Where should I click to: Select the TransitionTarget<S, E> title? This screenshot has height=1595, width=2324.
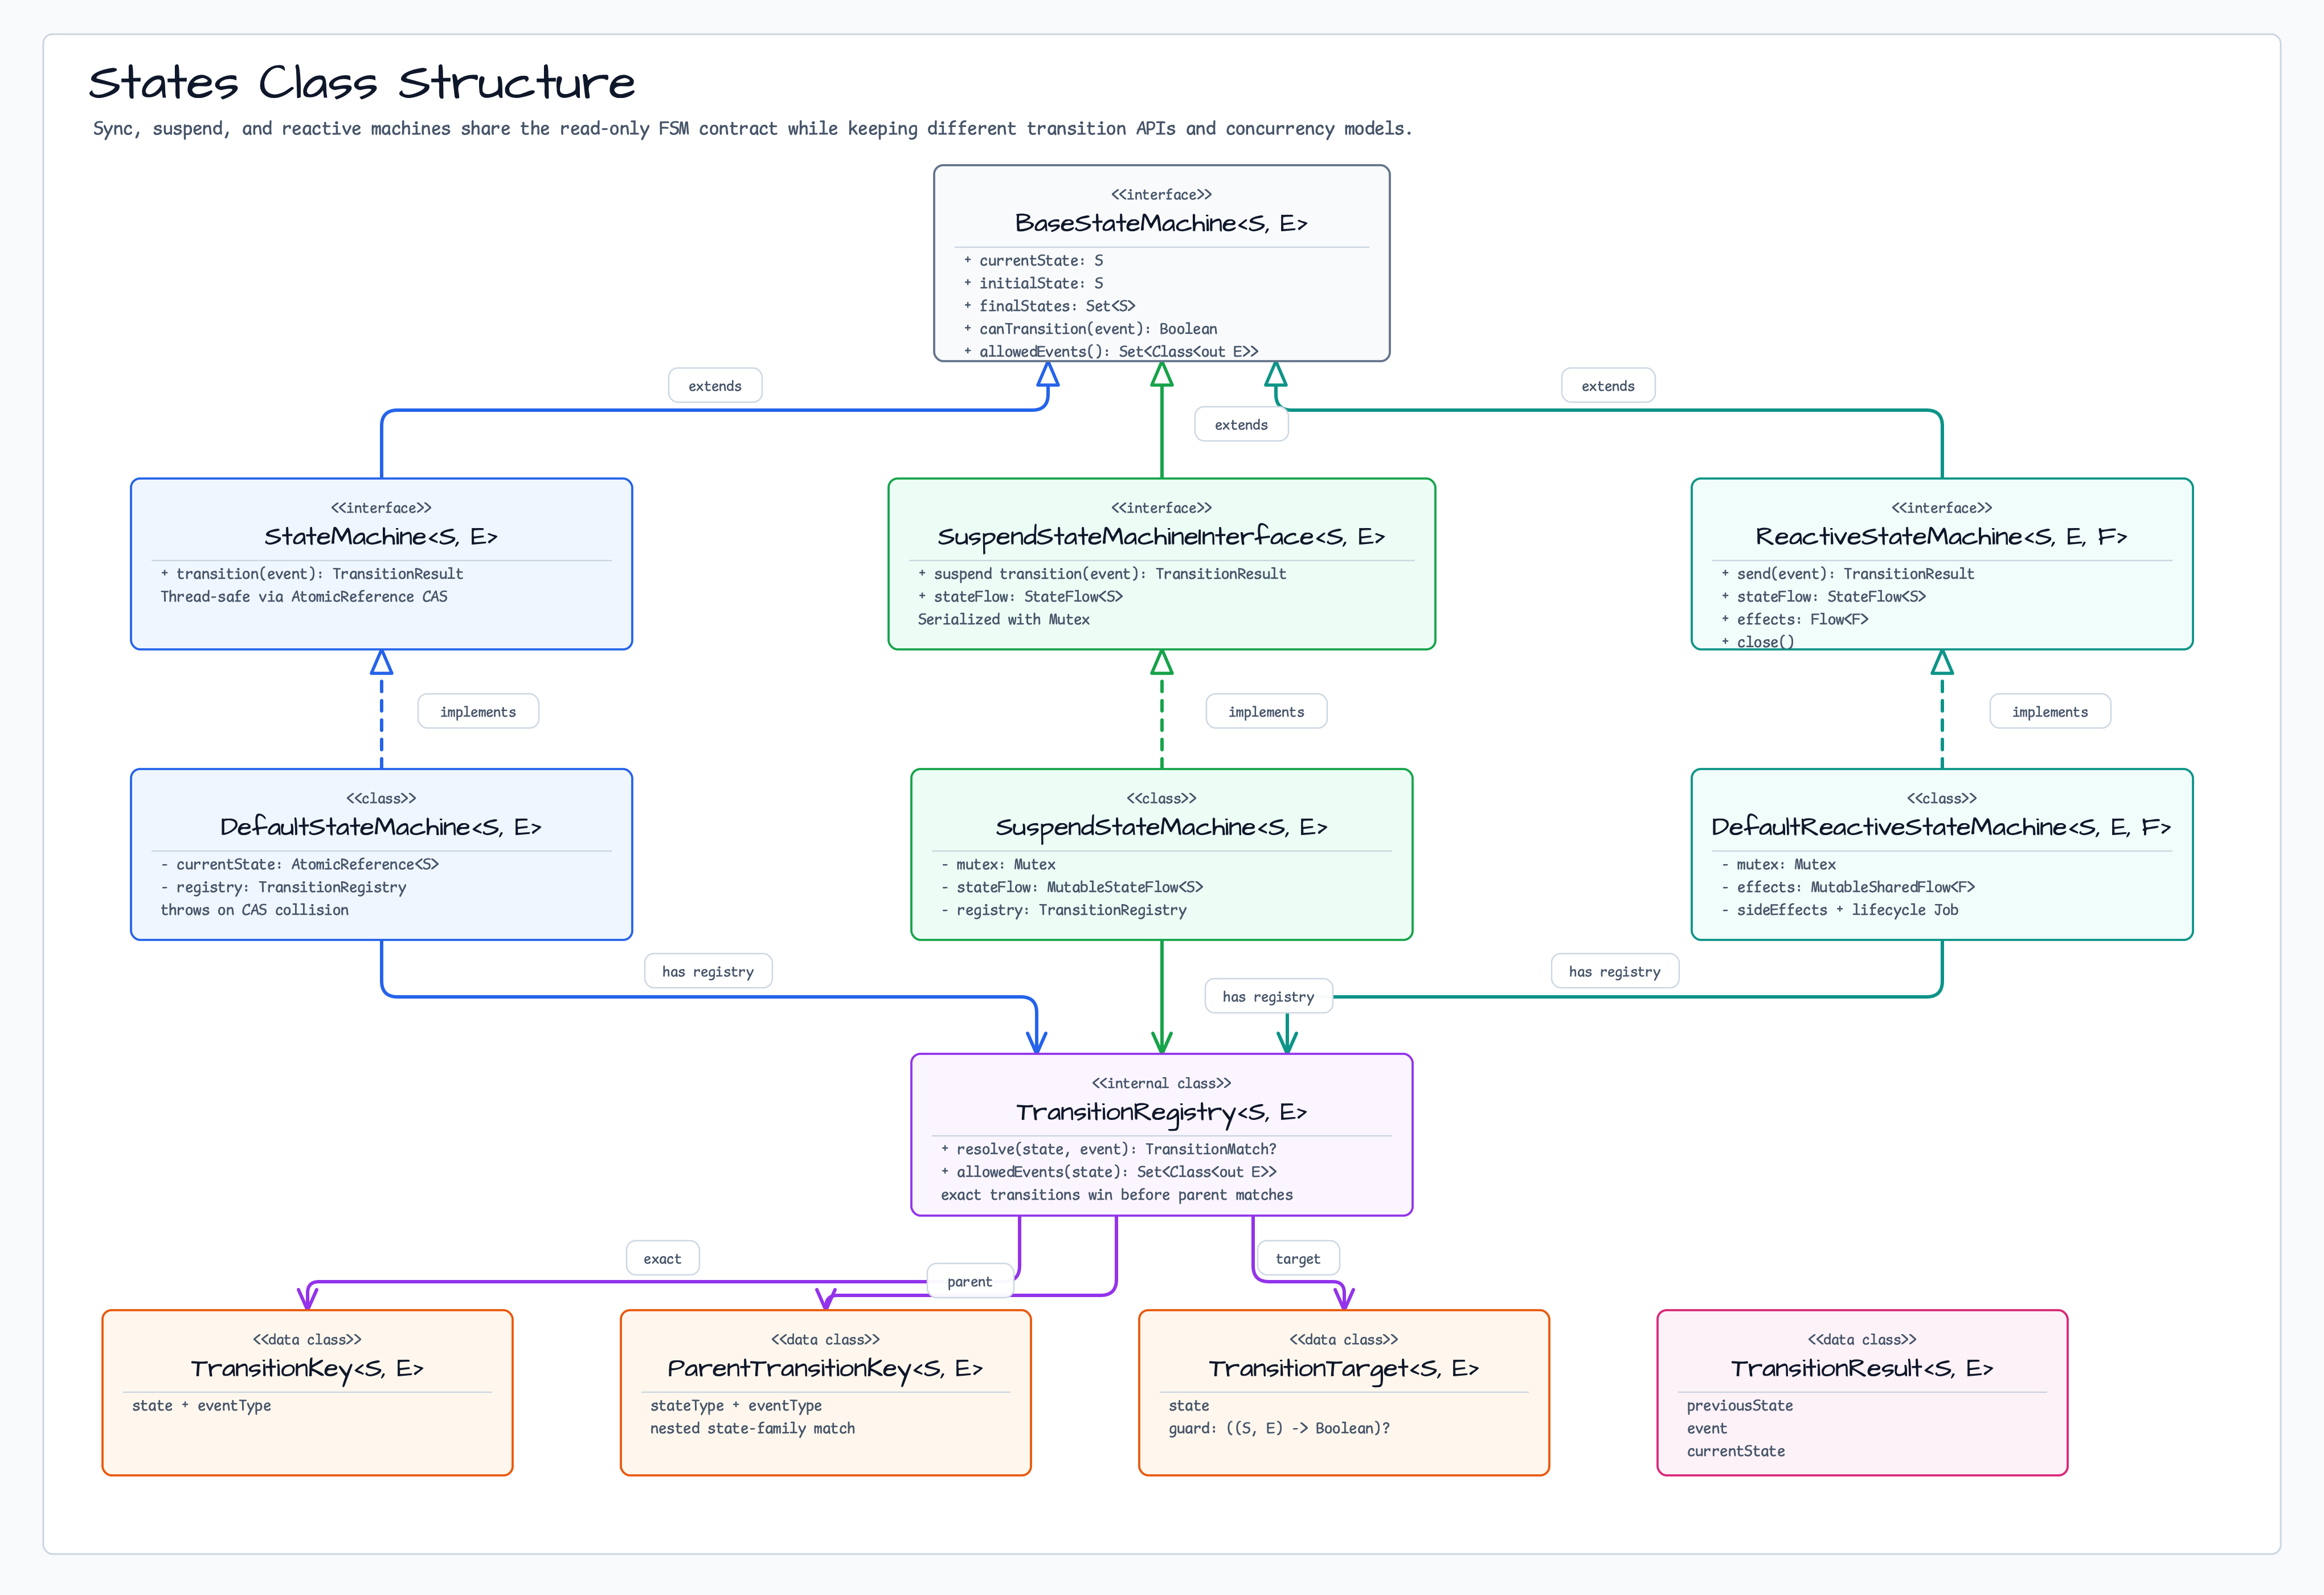(1343, 1369)
